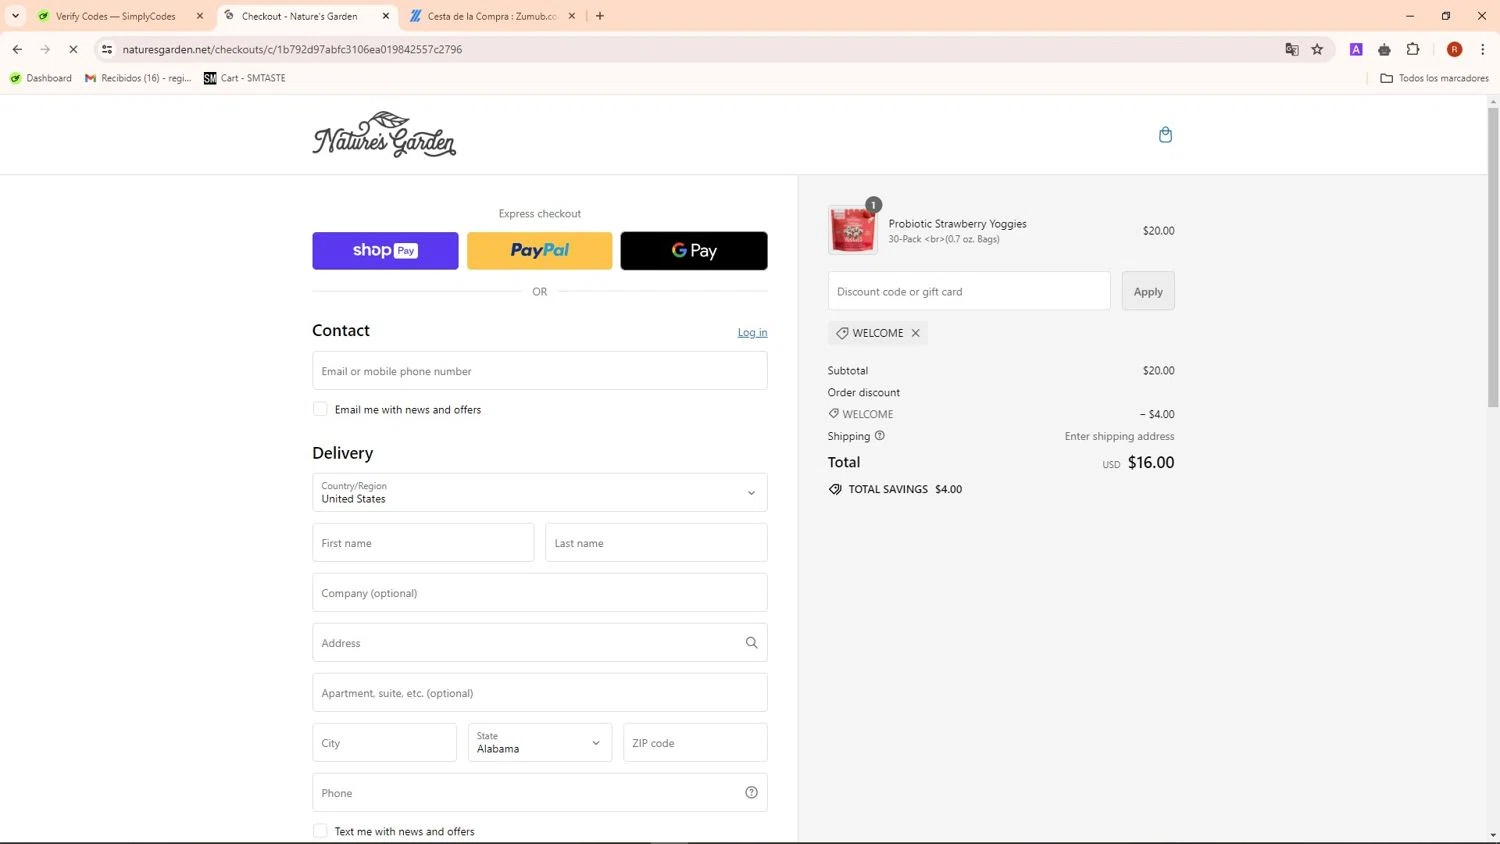
Task: Click the Discount code or gift card field
Action: 969,291
